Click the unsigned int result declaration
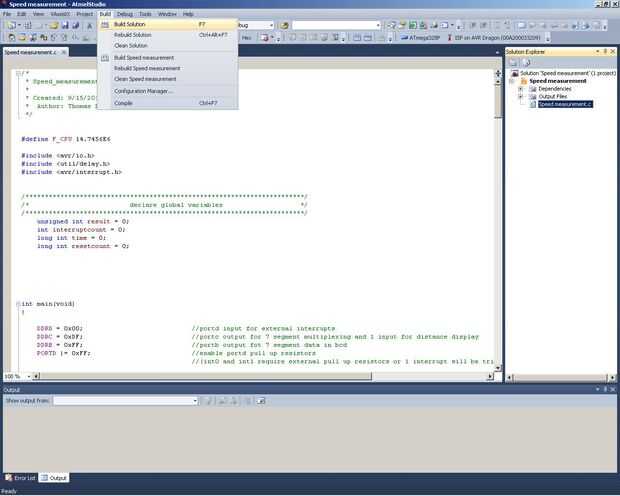The width and height of the screenshot is (620, 496). [83, 221]
